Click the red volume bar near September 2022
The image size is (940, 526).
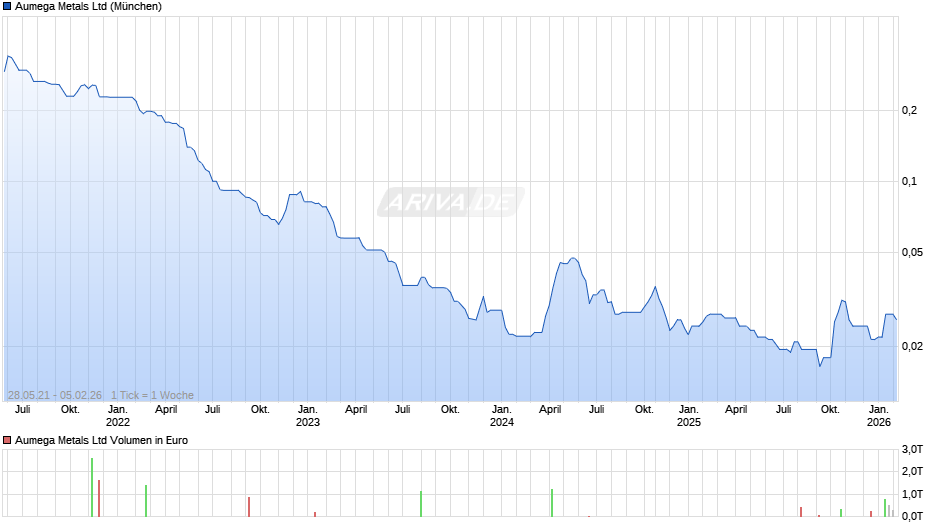(x=249, y=507)
